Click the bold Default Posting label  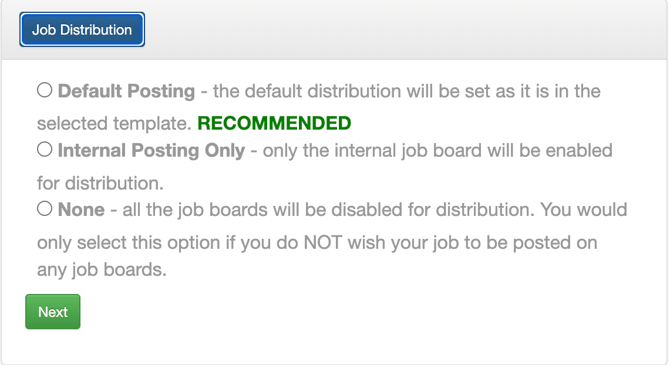(x=126, y=91)
